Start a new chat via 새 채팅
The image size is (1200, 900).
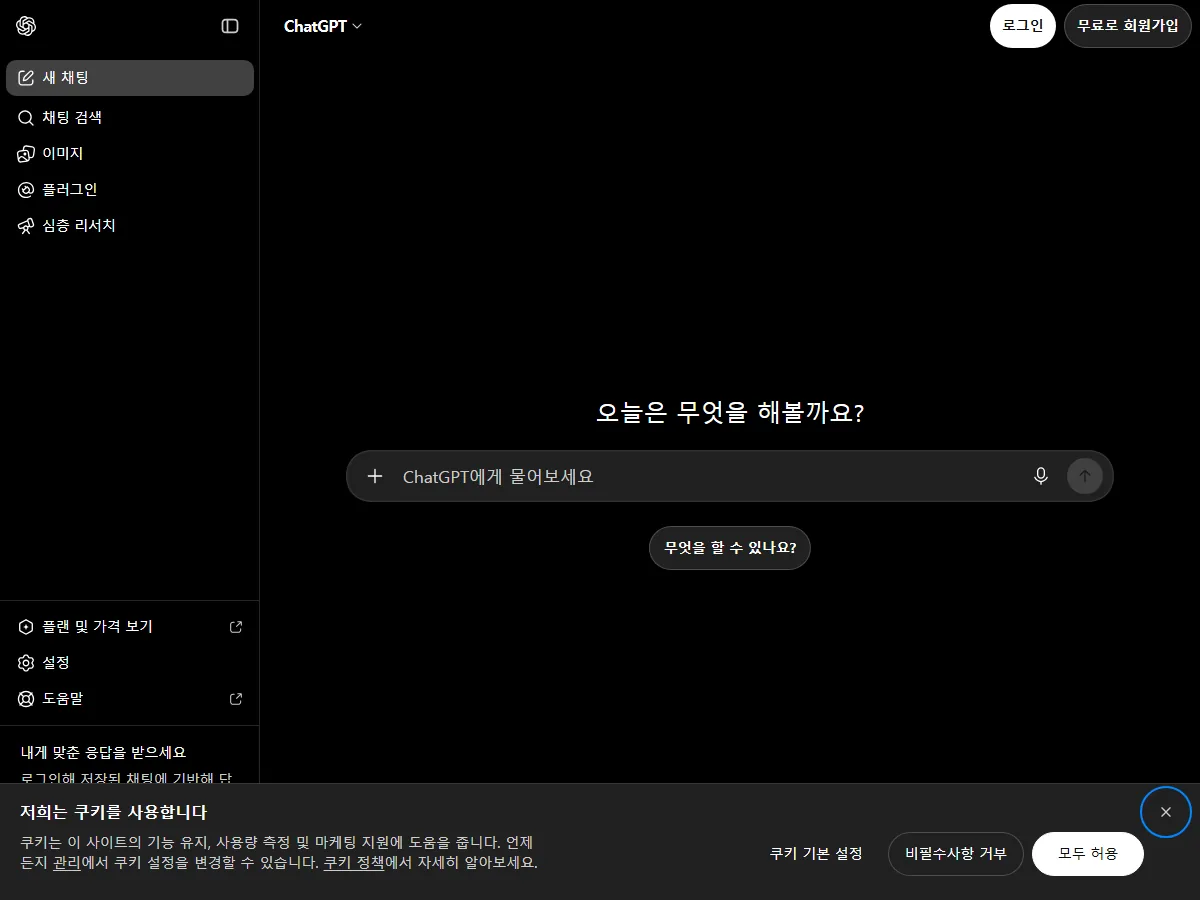tap(130, 78)
